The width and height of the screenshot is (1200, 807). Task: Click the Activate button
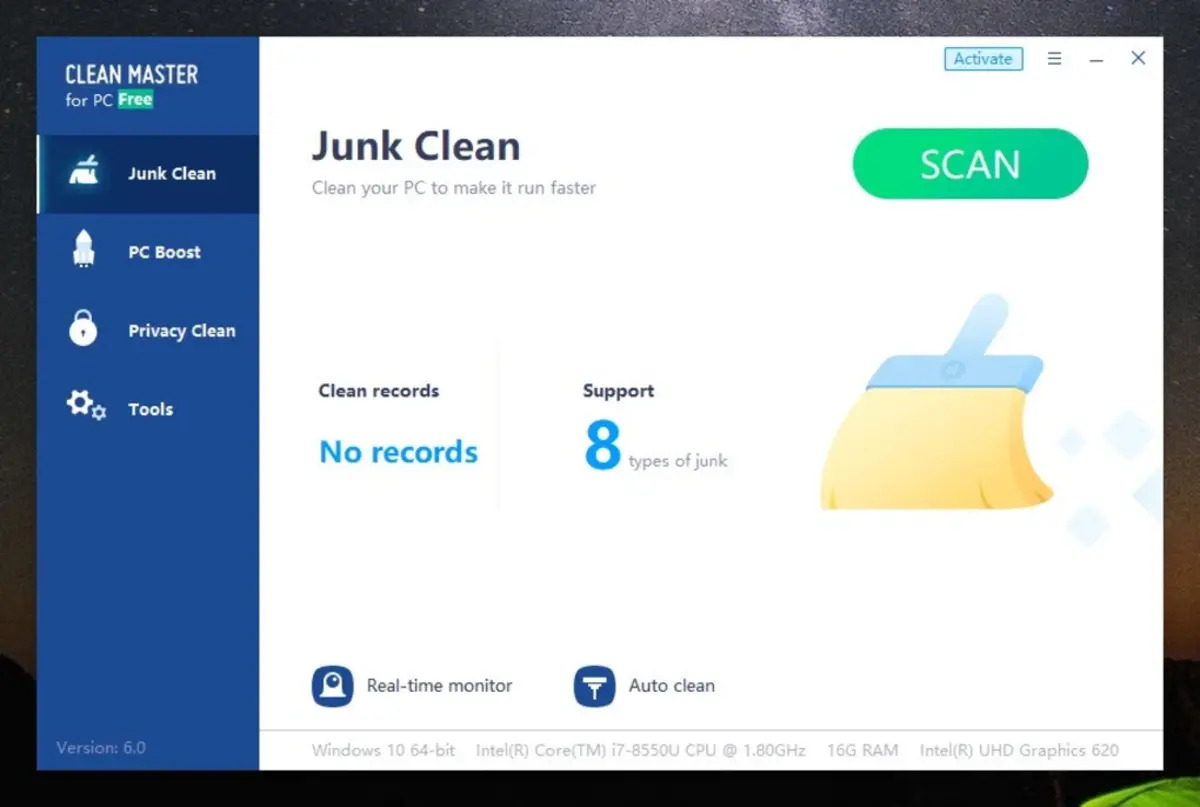tap(983, 58)
